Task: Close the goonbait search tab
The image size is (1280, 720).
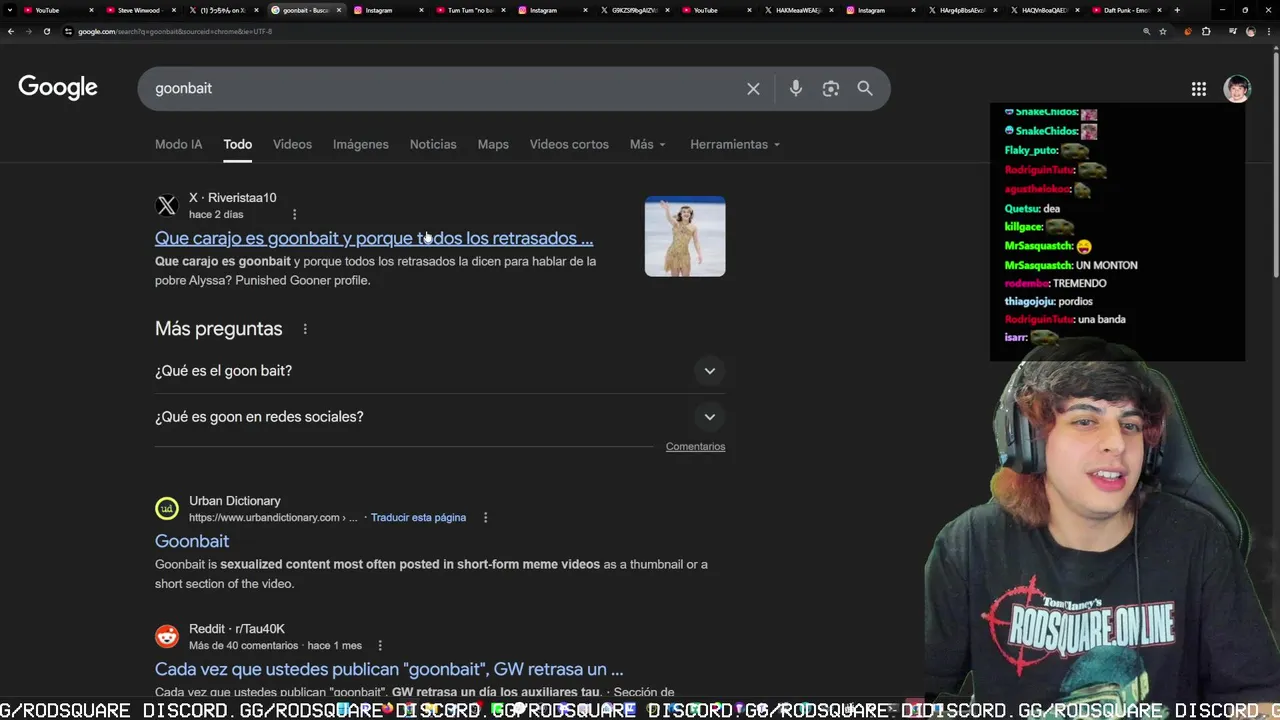Action: click(339, 10)
